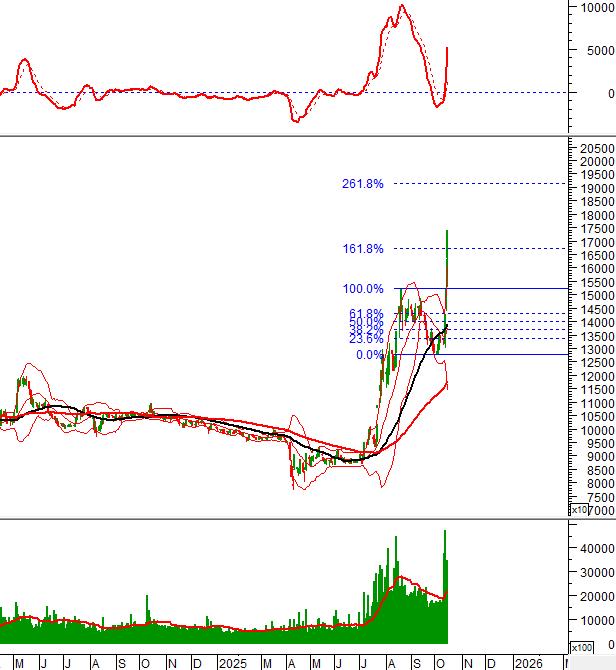Click the 20000 label on volume axis
Image resolution: width=616 pixels, height=670 pixels.
[x=596, y=597]
